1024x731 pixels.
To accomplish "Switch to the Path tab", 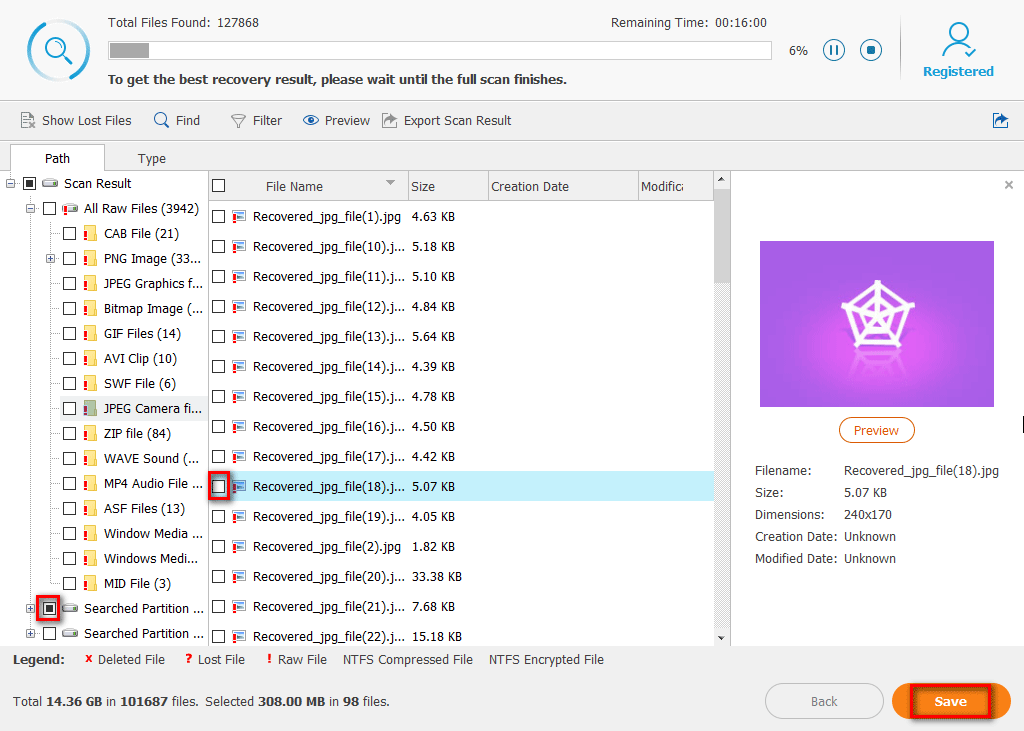I will (57, 158).
